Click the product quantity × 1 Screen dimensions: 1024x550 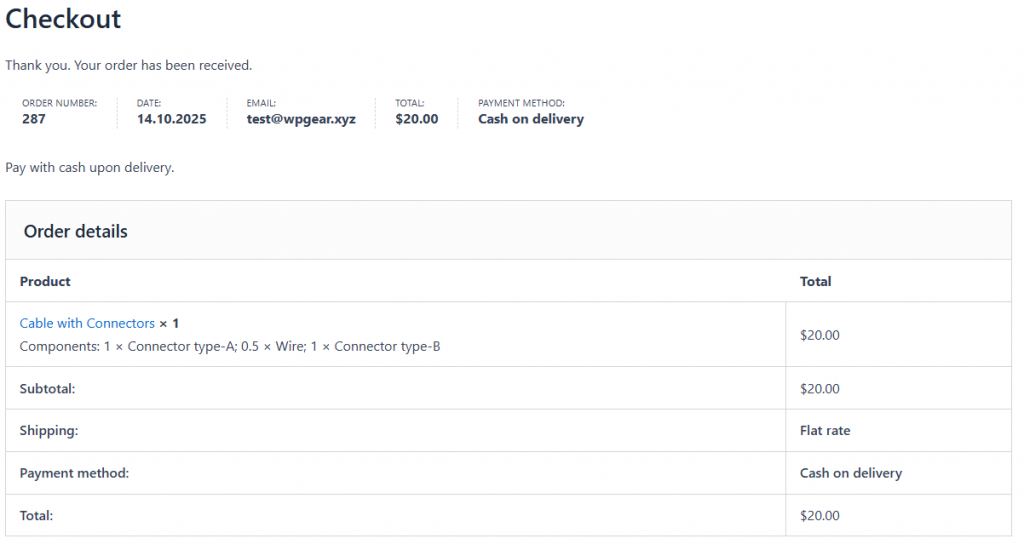pyautogui.click(x=169, y=323)
